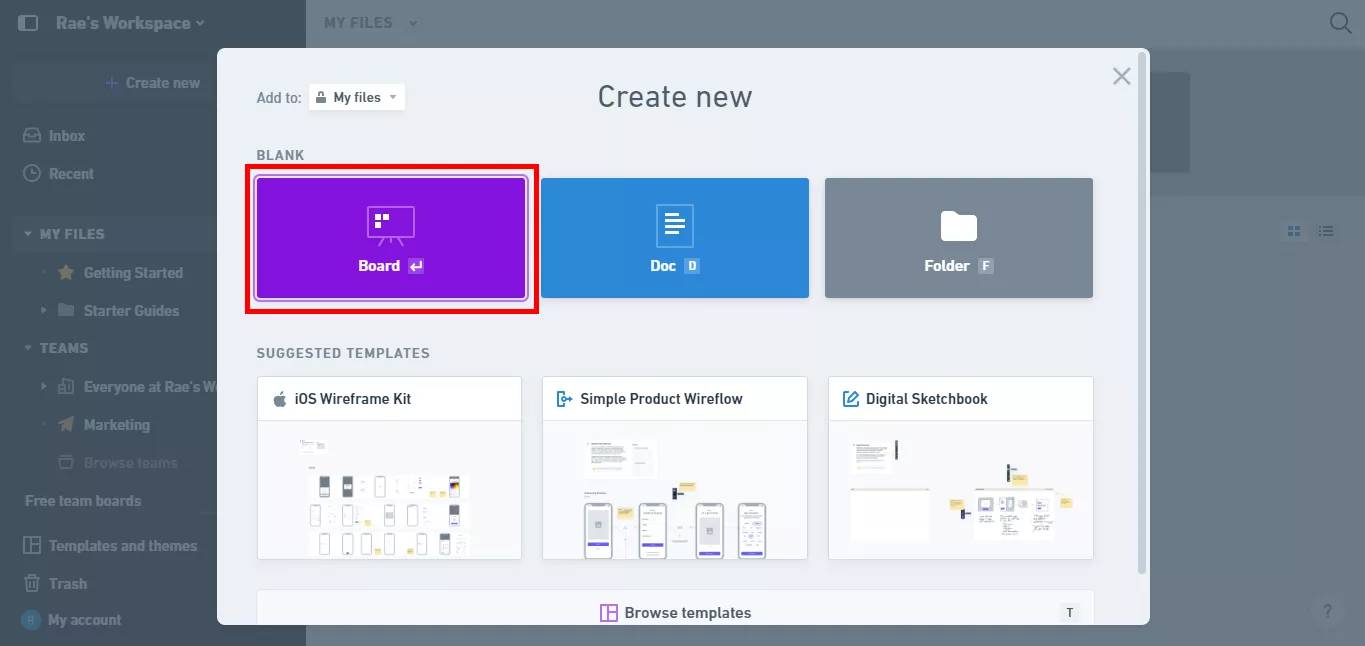
Task: Toggle the sidebar panel icon
Action: point(28,23)
